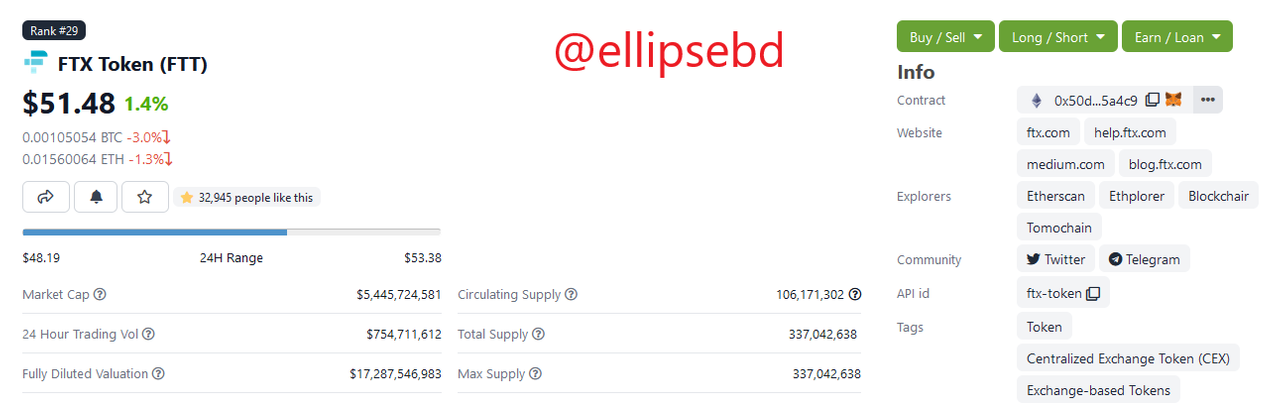Open the ftx.com website link

coord(1048,132)
